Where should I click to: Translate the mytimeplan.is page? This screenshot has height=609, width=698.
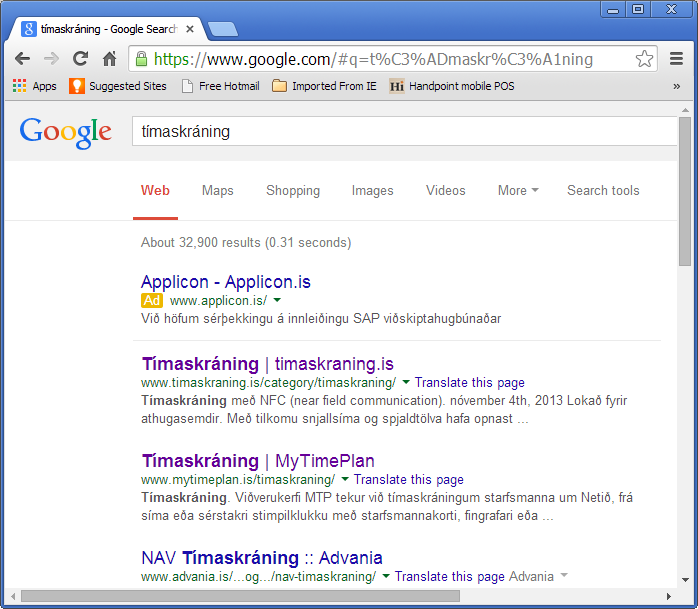point(409,479)
